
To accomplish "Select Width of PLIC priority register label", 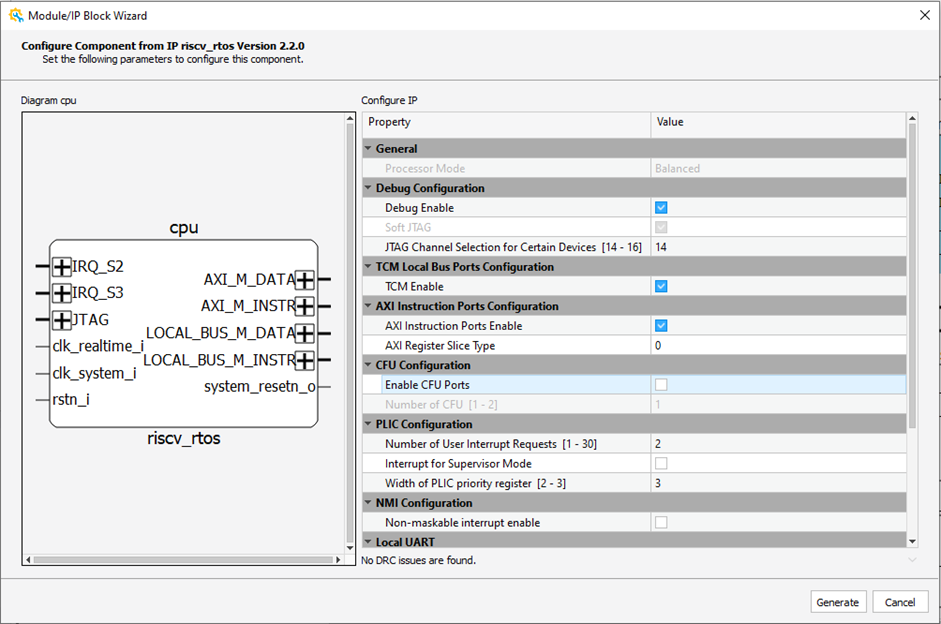I will pos(475,484).
